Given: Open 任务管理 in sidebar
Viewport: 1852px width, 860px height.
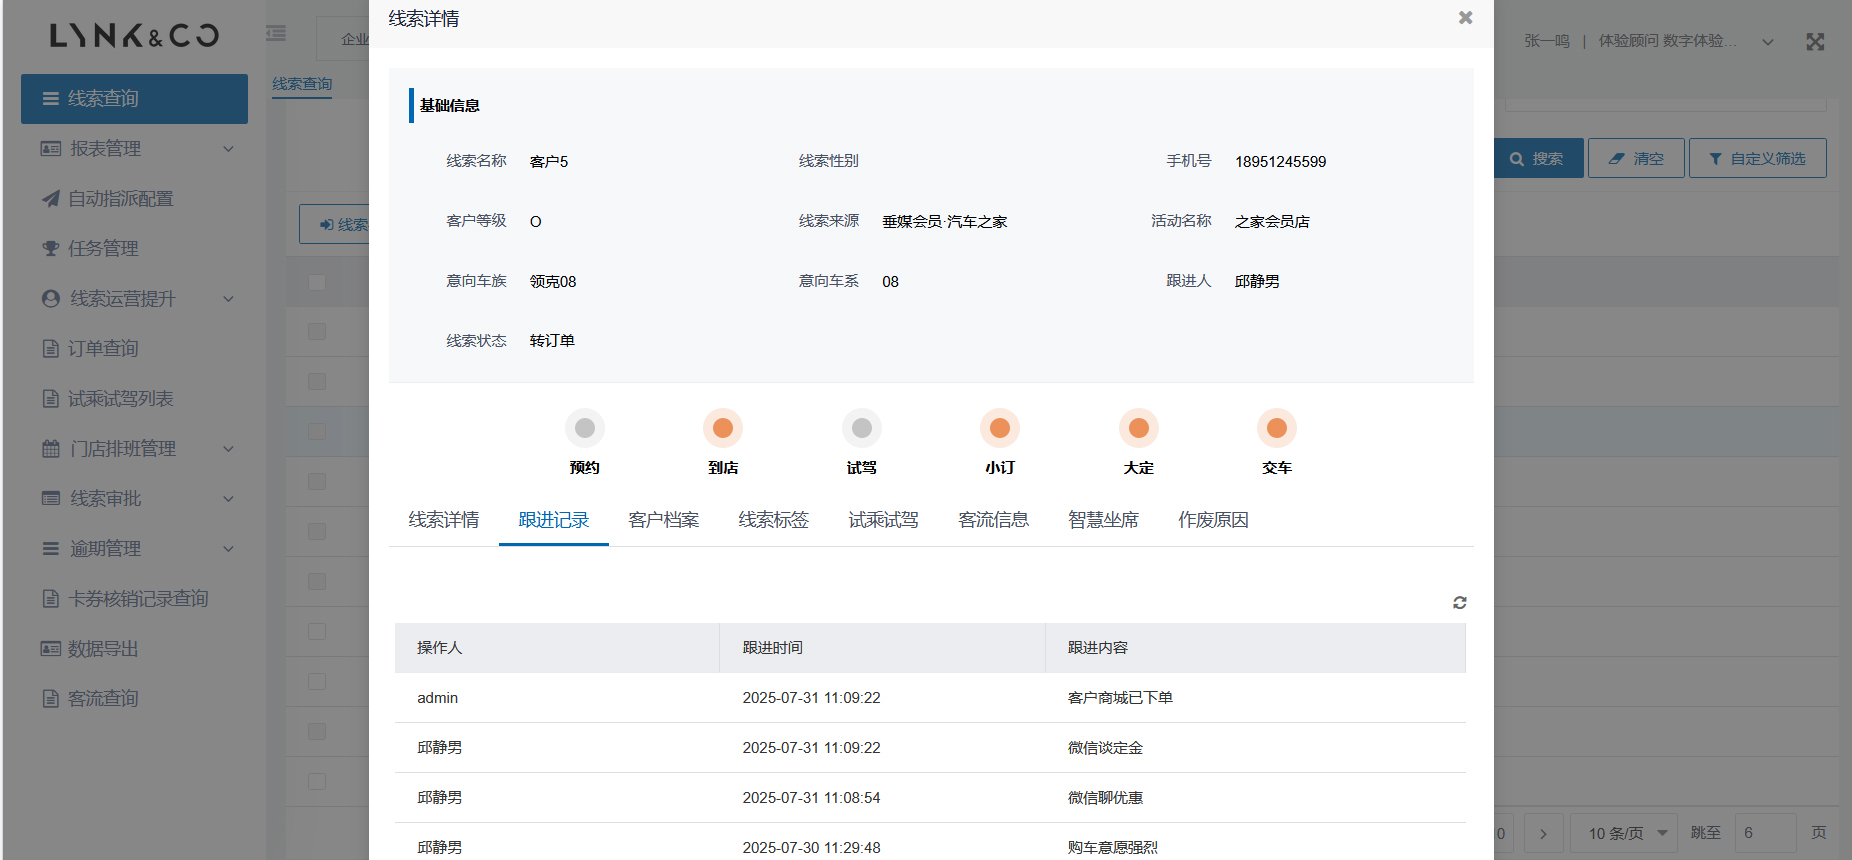Looking at the screenshot, I should click(x=134, y=249).
